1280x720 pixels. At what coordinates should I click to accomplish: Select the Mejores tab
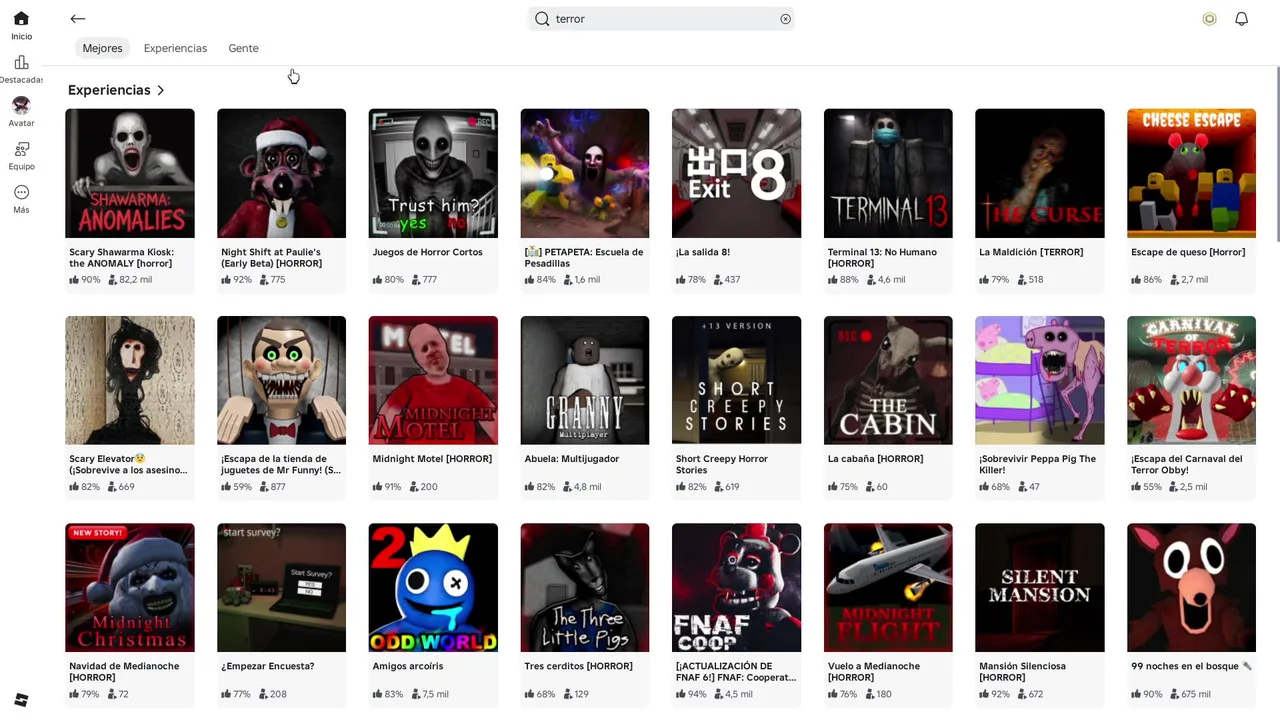pyautogui.click(x=102, y=48)
